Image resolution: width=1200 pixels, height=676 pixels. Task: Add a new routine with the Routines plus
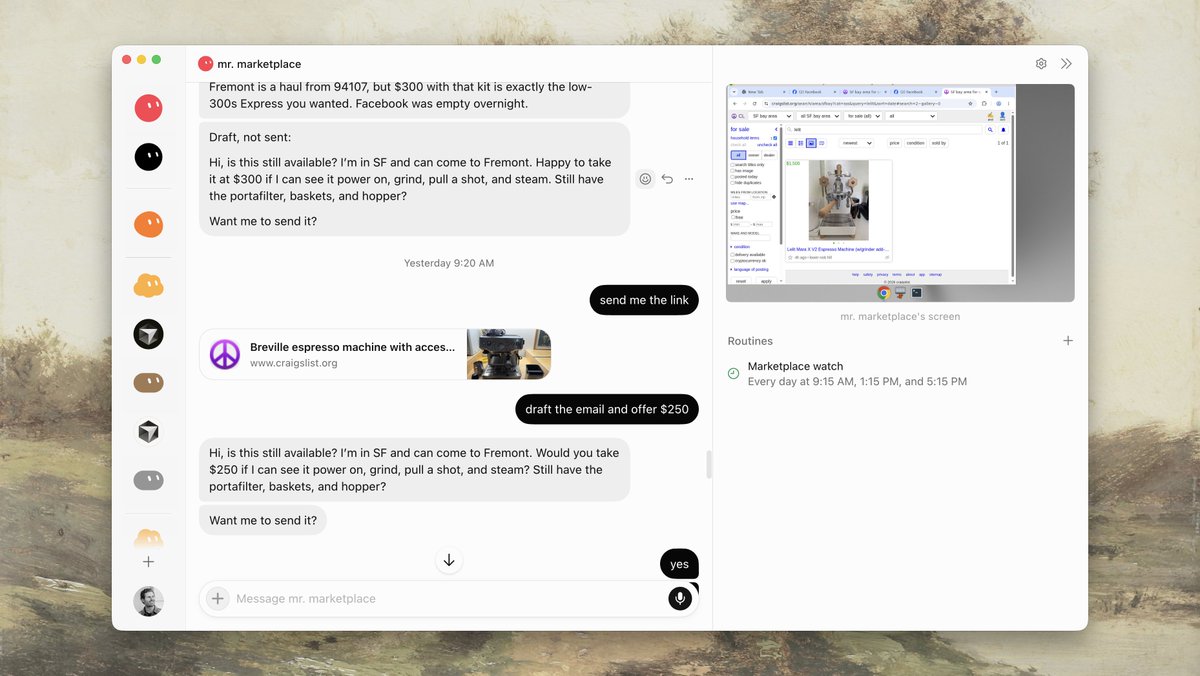[1068, 341]
